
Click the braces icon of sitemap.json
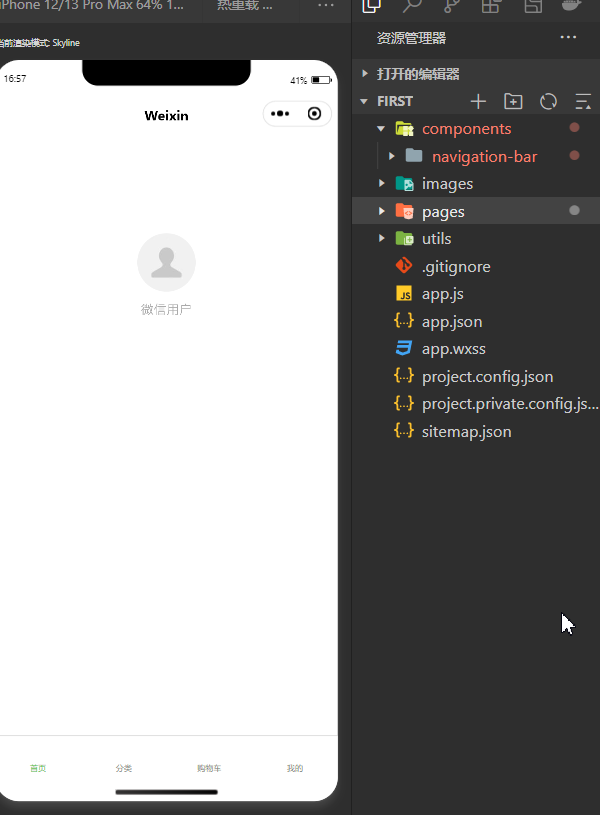tap(404, 430)
